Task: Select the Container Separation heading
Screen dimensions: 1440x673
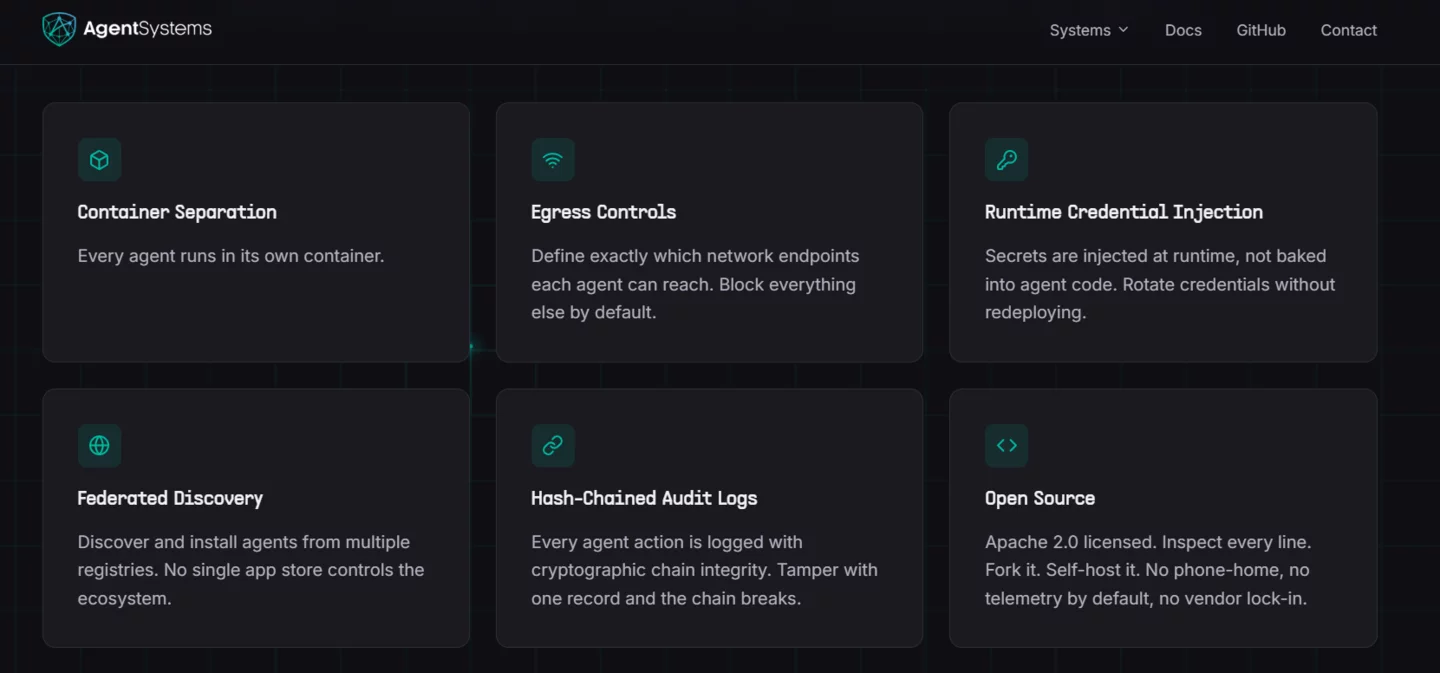Action: click(177, 212)
